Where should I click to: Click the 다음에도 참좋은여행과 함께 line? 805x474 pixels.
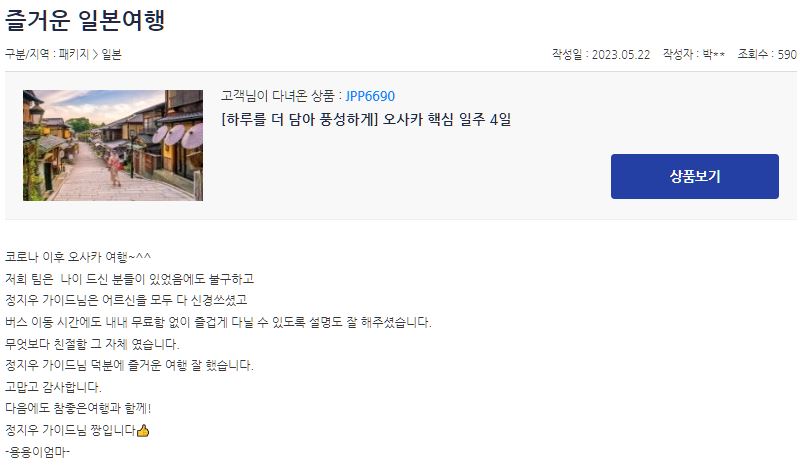click(78, 408)
